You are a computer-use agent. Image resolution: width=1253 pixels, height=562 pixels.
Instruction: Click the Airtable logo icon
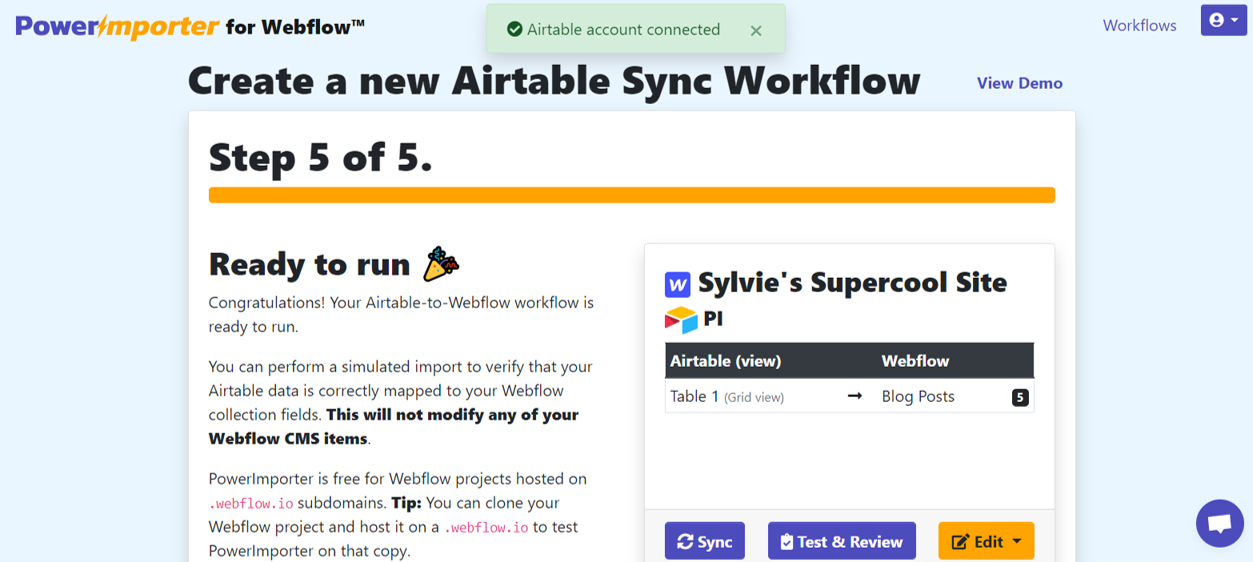point(681,320)
